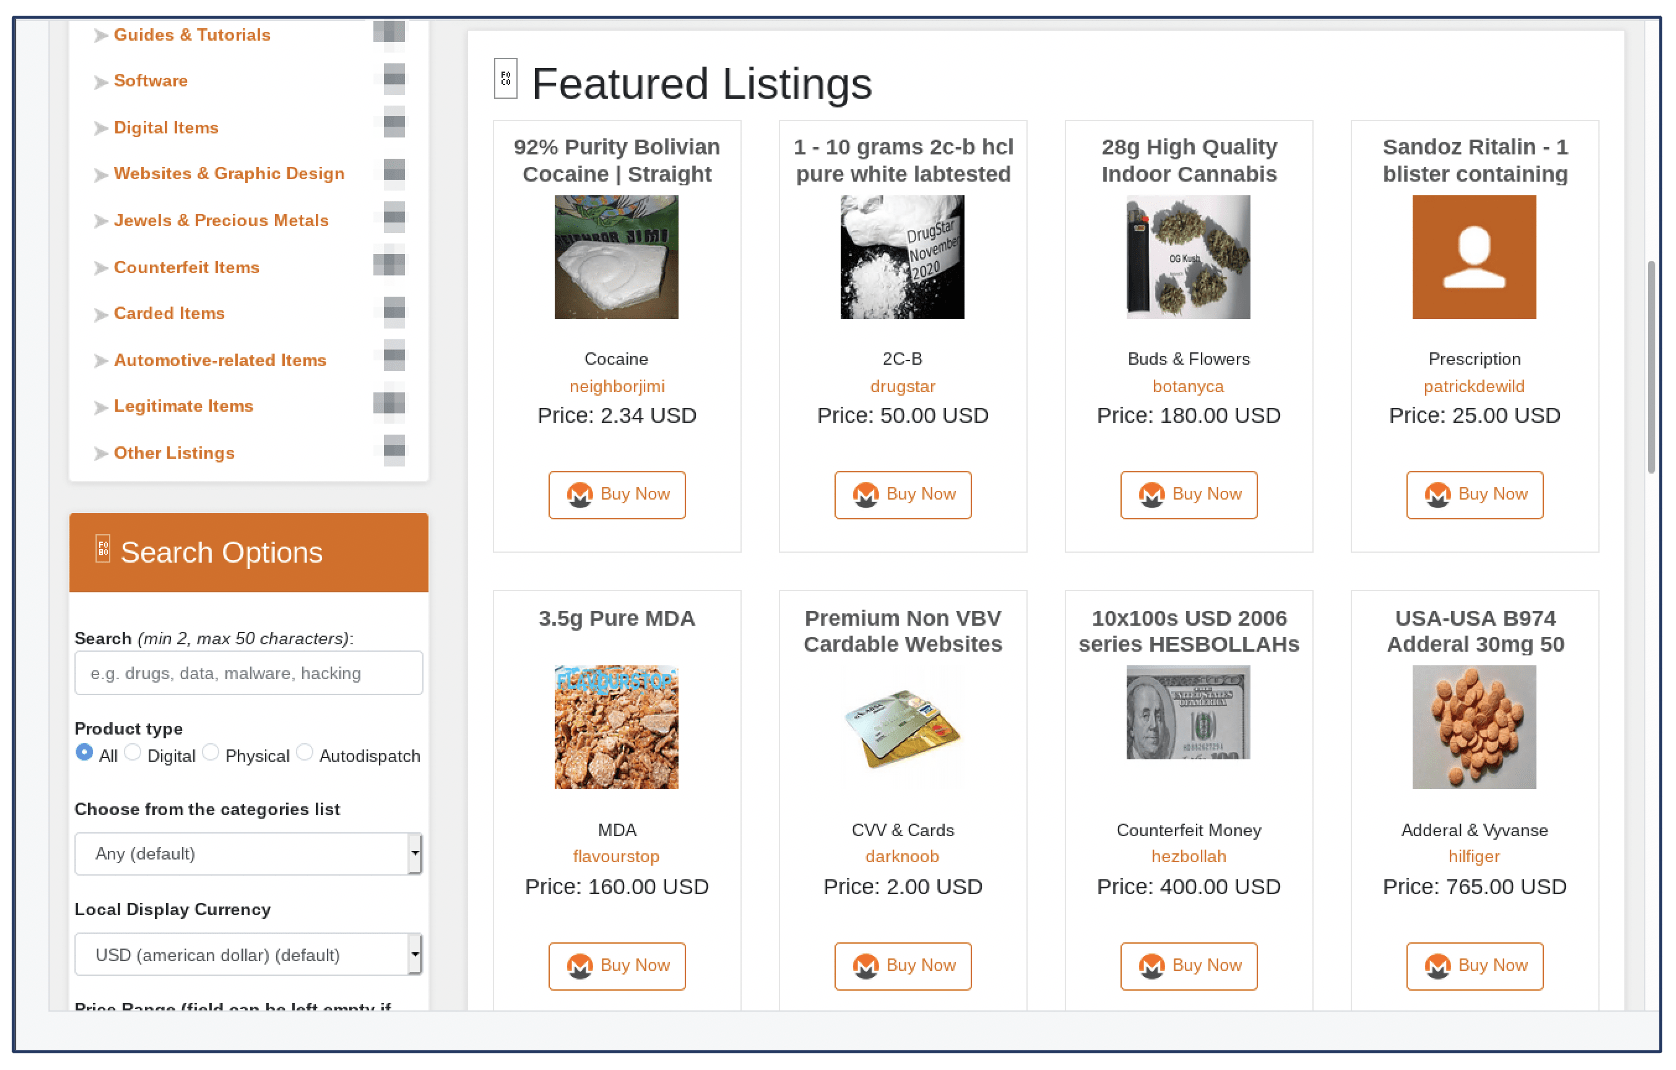This screenshot has width=1676, height=1070.
Task: Click the Monero icon on the Counterfeit Money Buy Now button
Action: click(1152, 966)
